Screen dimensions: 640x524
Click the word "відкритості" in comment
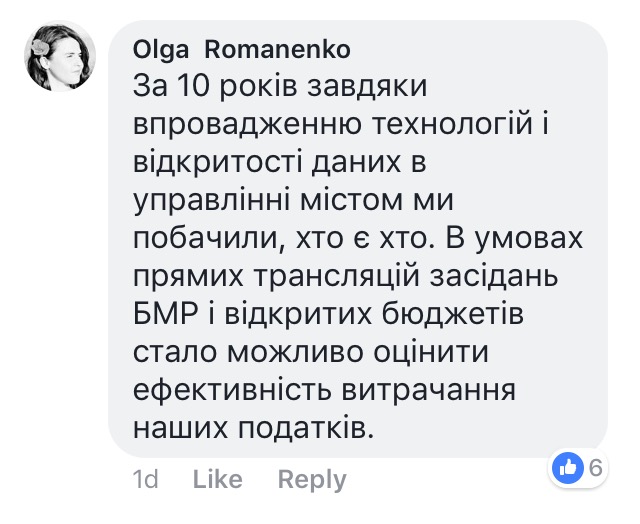[x=218, y=162]
